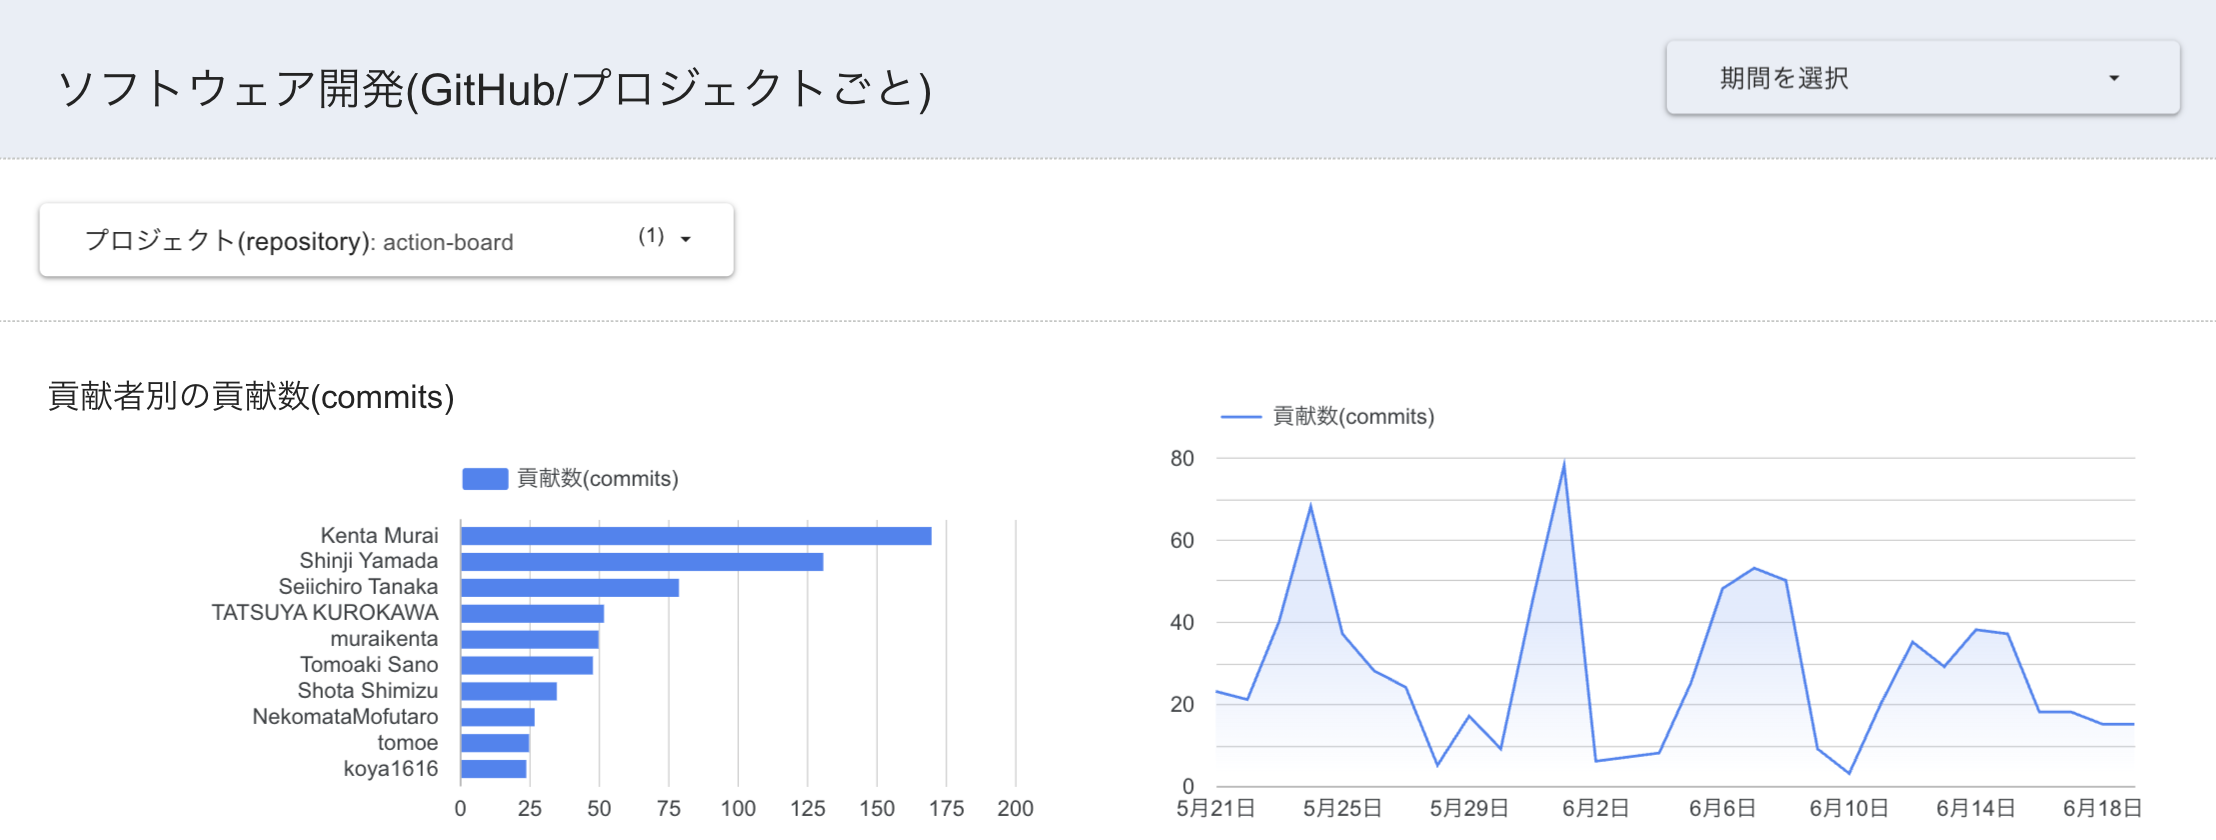Click the line-chart legend marker 貢献数(commits)
The height and width of the screenshot is (840, 2216).
pyautogui.click(x=1241, y=417)
